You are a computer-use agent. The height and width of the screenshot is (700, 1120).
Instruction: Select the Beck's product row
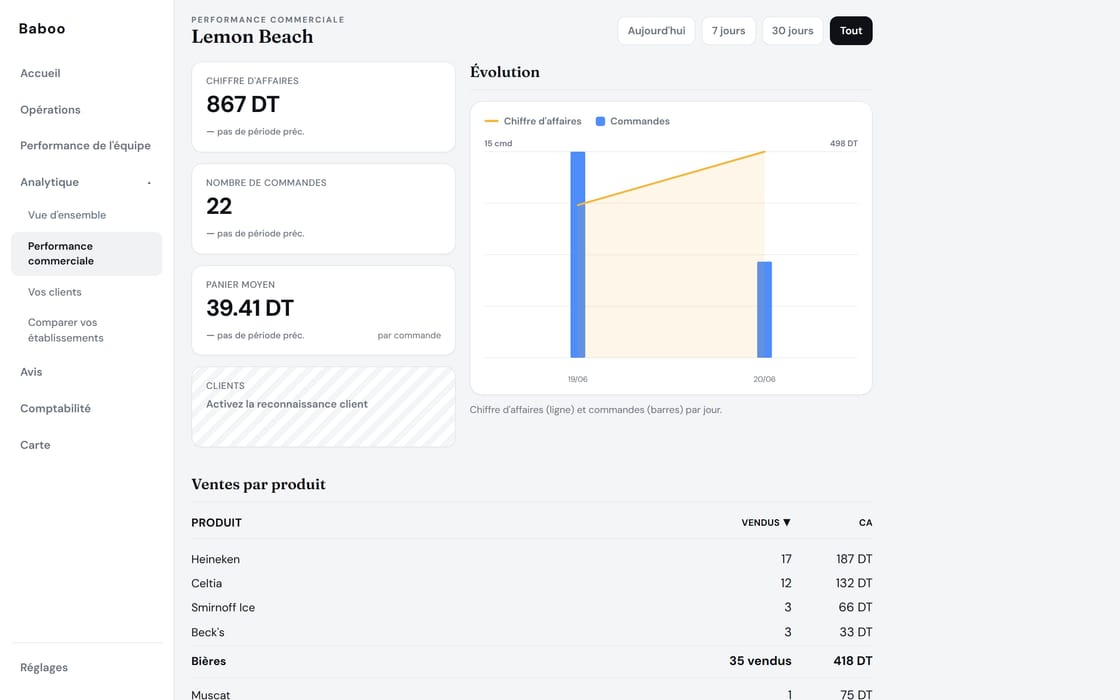(531, 632)
